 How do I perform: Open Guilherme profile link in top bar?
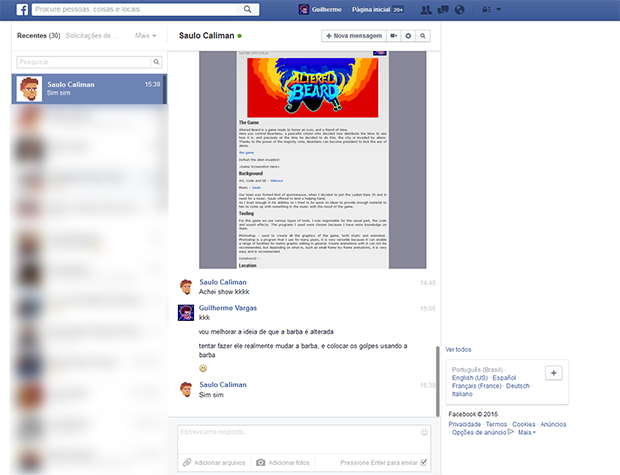327,9
